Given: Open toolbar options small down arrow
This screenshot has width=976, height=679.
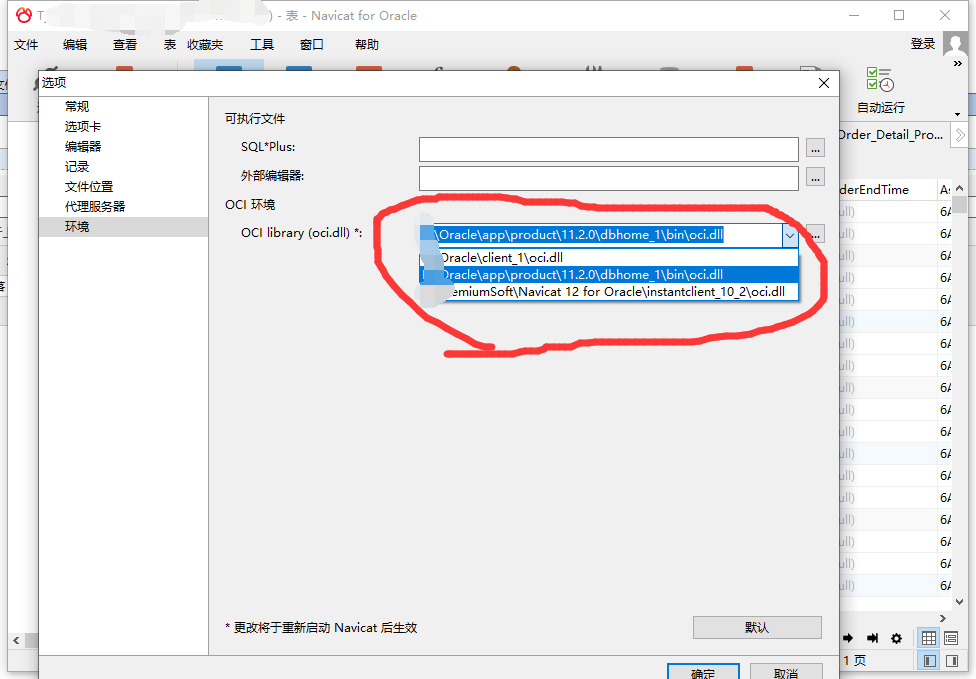Looking at the screenshot, I should coord(957,115).
